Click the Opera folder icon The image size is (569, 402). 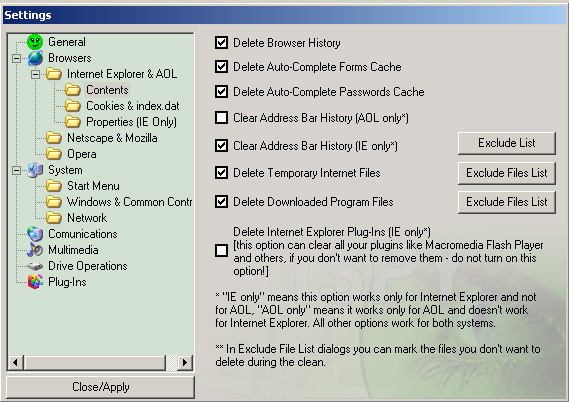coord(54,154)
